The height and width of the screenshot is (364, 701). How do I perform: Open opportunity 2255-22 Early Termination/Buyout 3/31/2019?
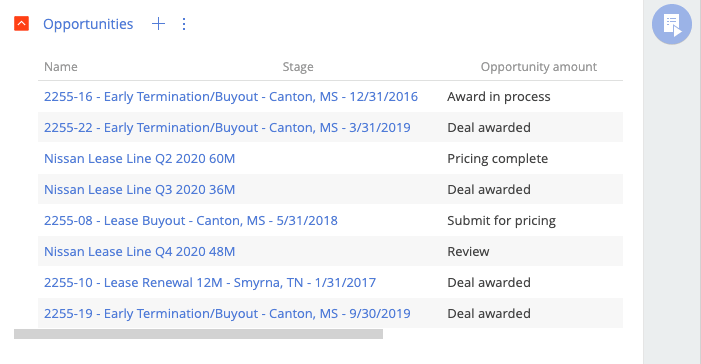227,127
